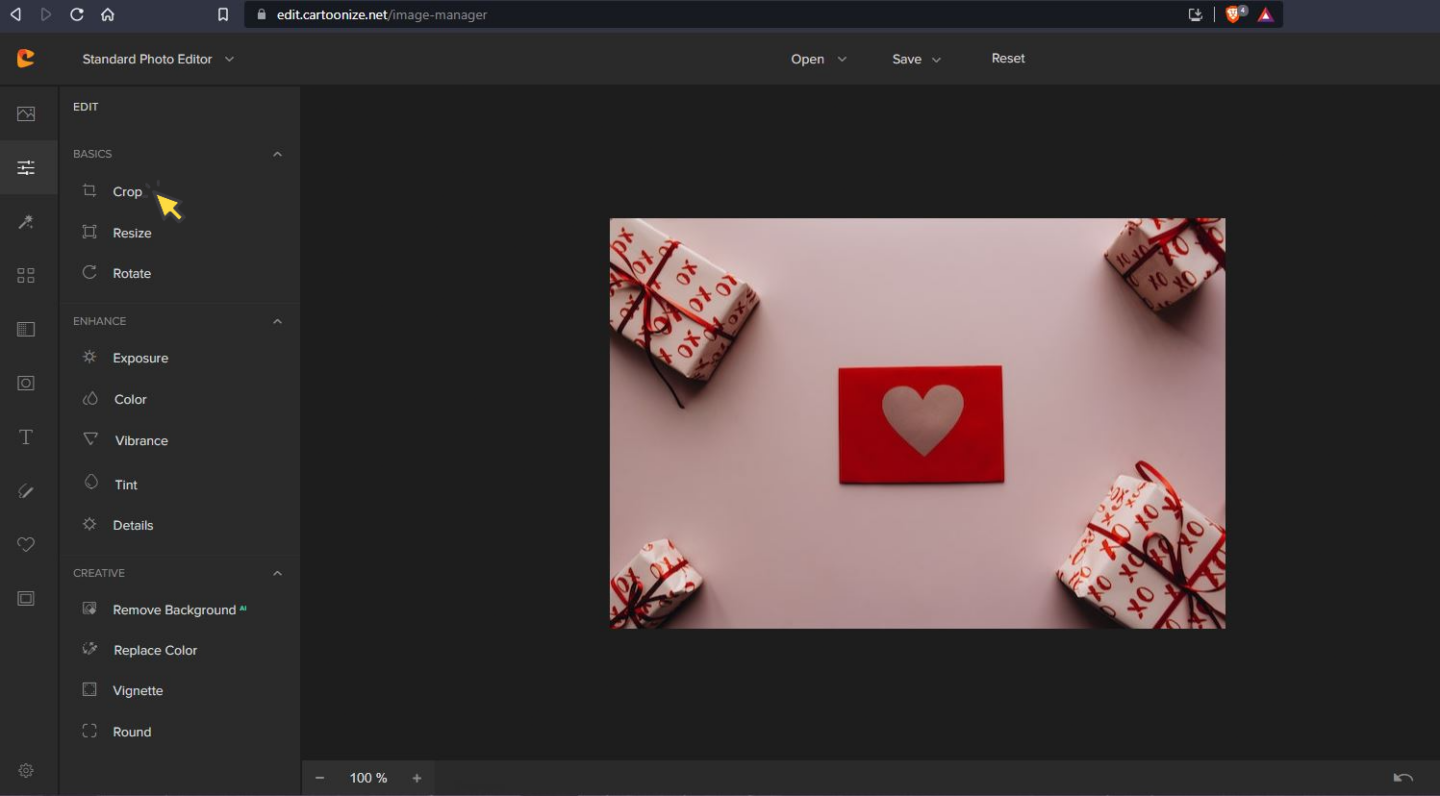Click the browser address bar

click(700, 15)
